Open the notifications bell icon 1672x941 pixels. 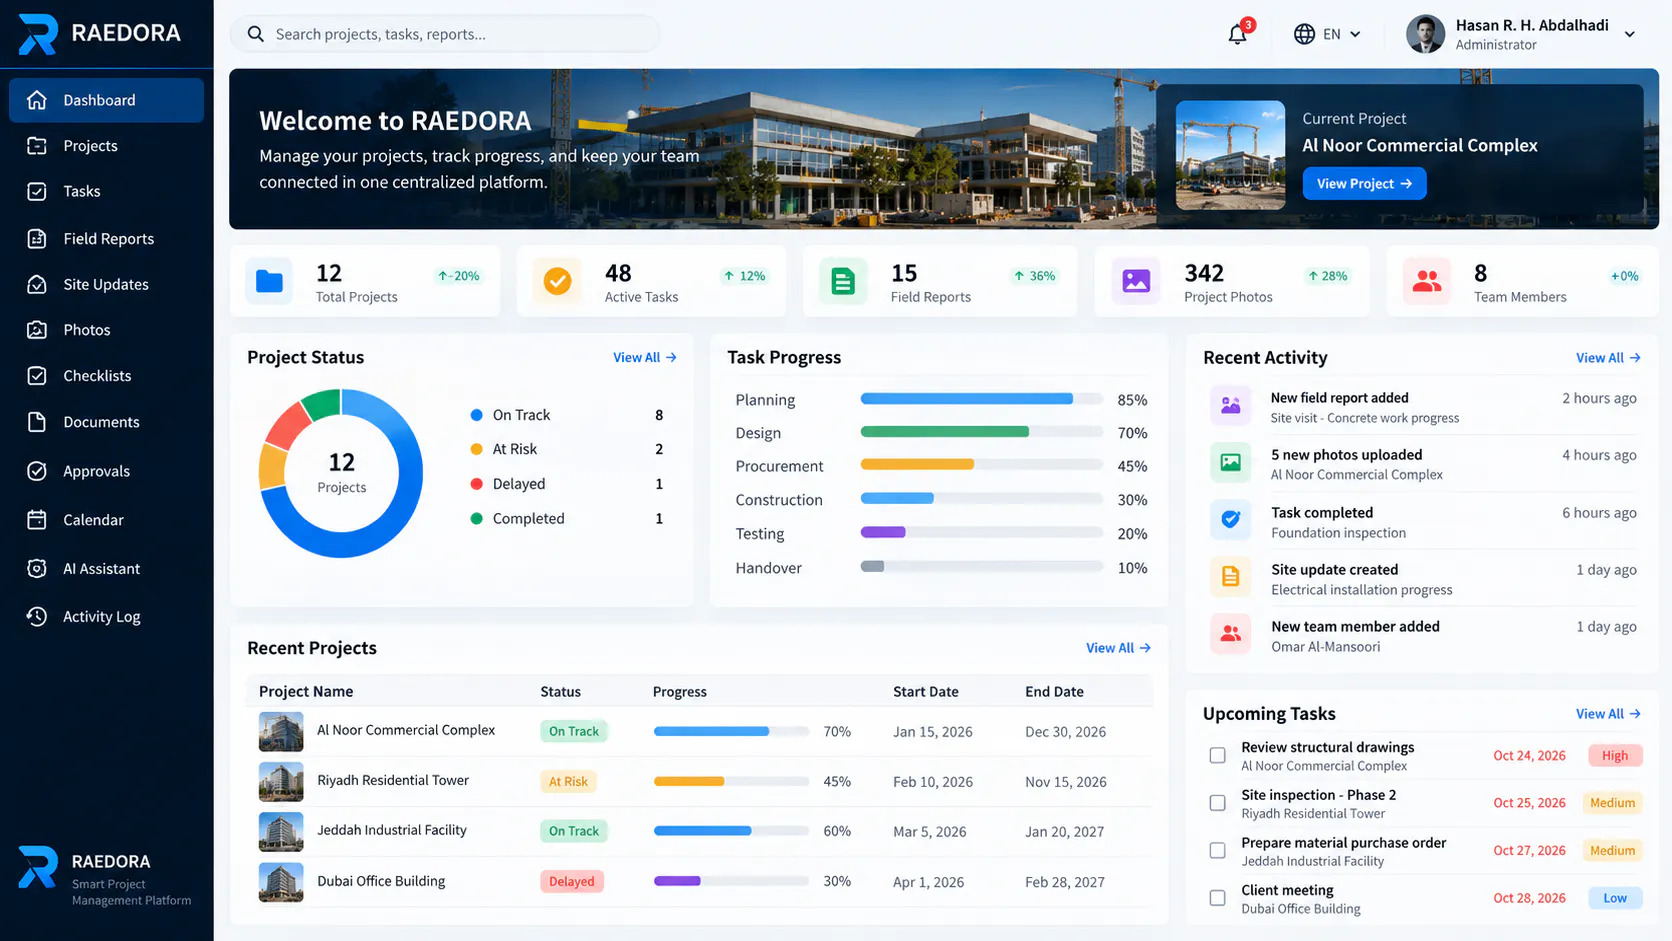[x=1237, y=34]
